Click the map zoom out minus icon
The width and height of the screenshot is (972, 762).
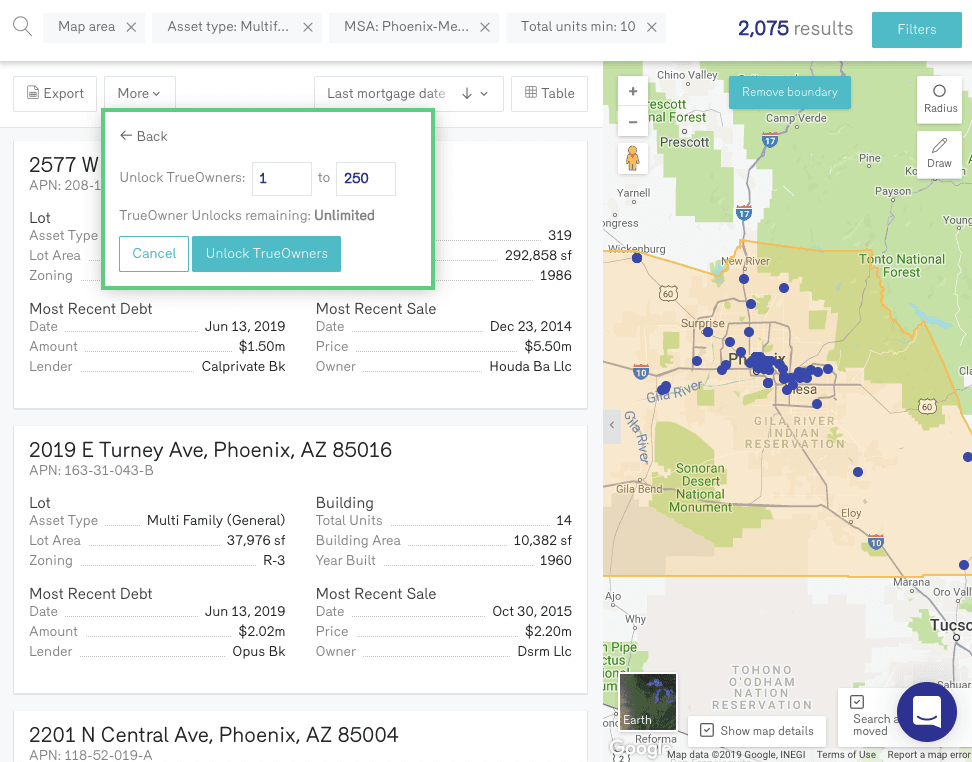click(633, 123)
